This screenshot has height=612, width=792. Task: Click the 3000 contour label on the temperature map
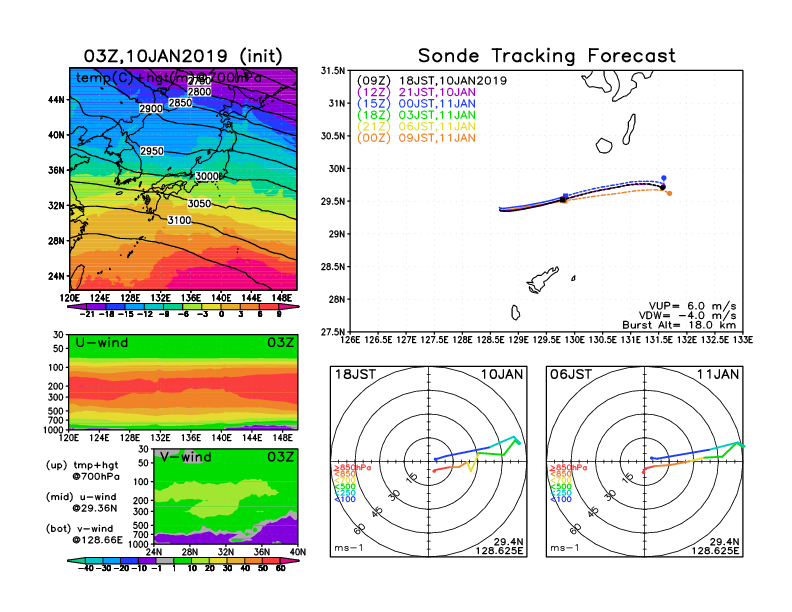(x=207, y=176)
